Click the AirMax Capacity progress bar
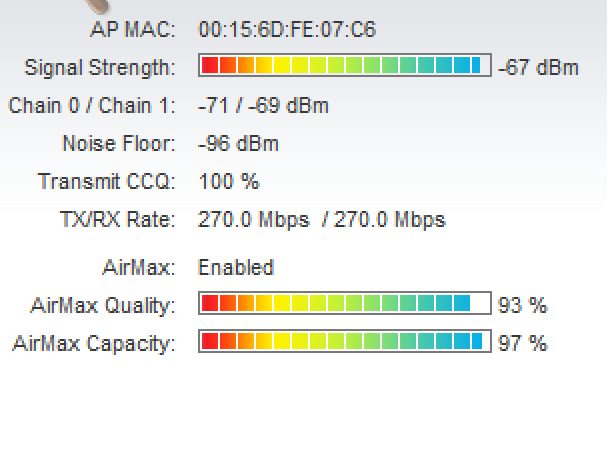This screenshot has height=460, width=614. pos(345,342)
